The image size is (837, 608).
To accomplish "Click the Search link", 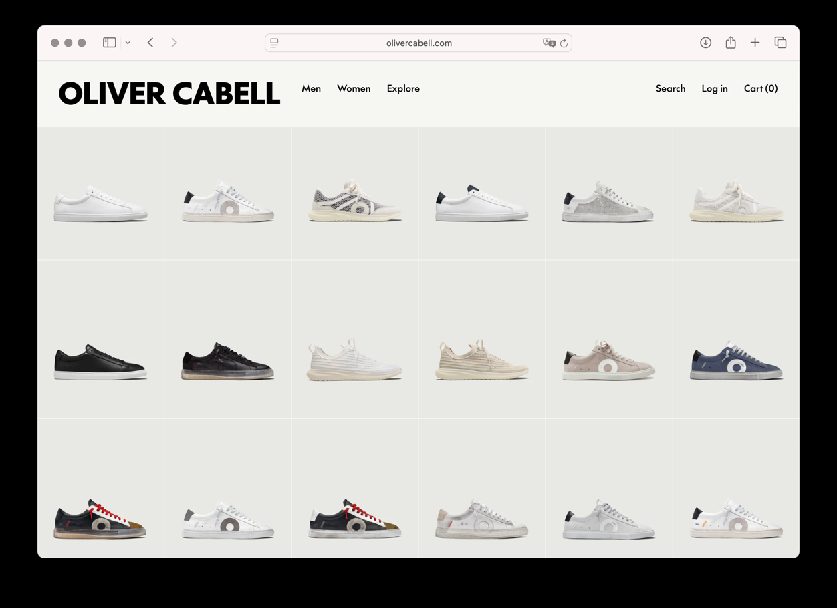I will pyautogui.click(x=670, y=89).
